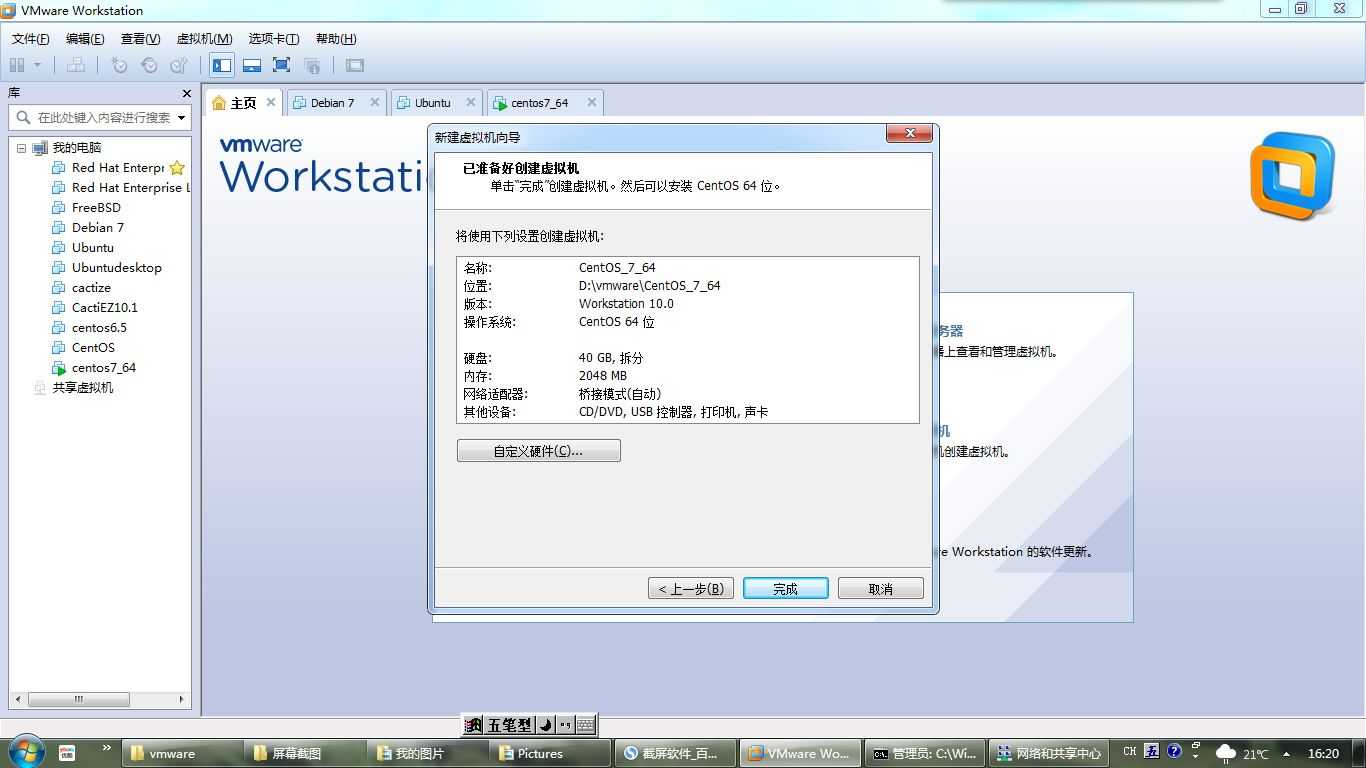
Task: Click the 2048 MB memory value
Action: click(602, 375)
